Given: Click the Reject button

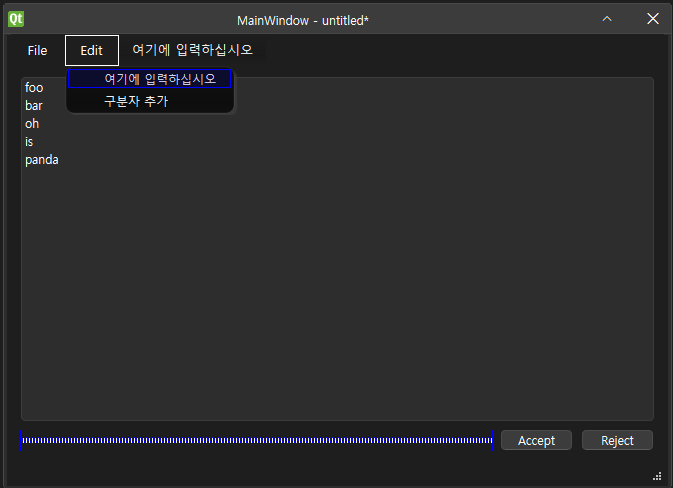Looking at the screenshot, I should tap(617, 440).
